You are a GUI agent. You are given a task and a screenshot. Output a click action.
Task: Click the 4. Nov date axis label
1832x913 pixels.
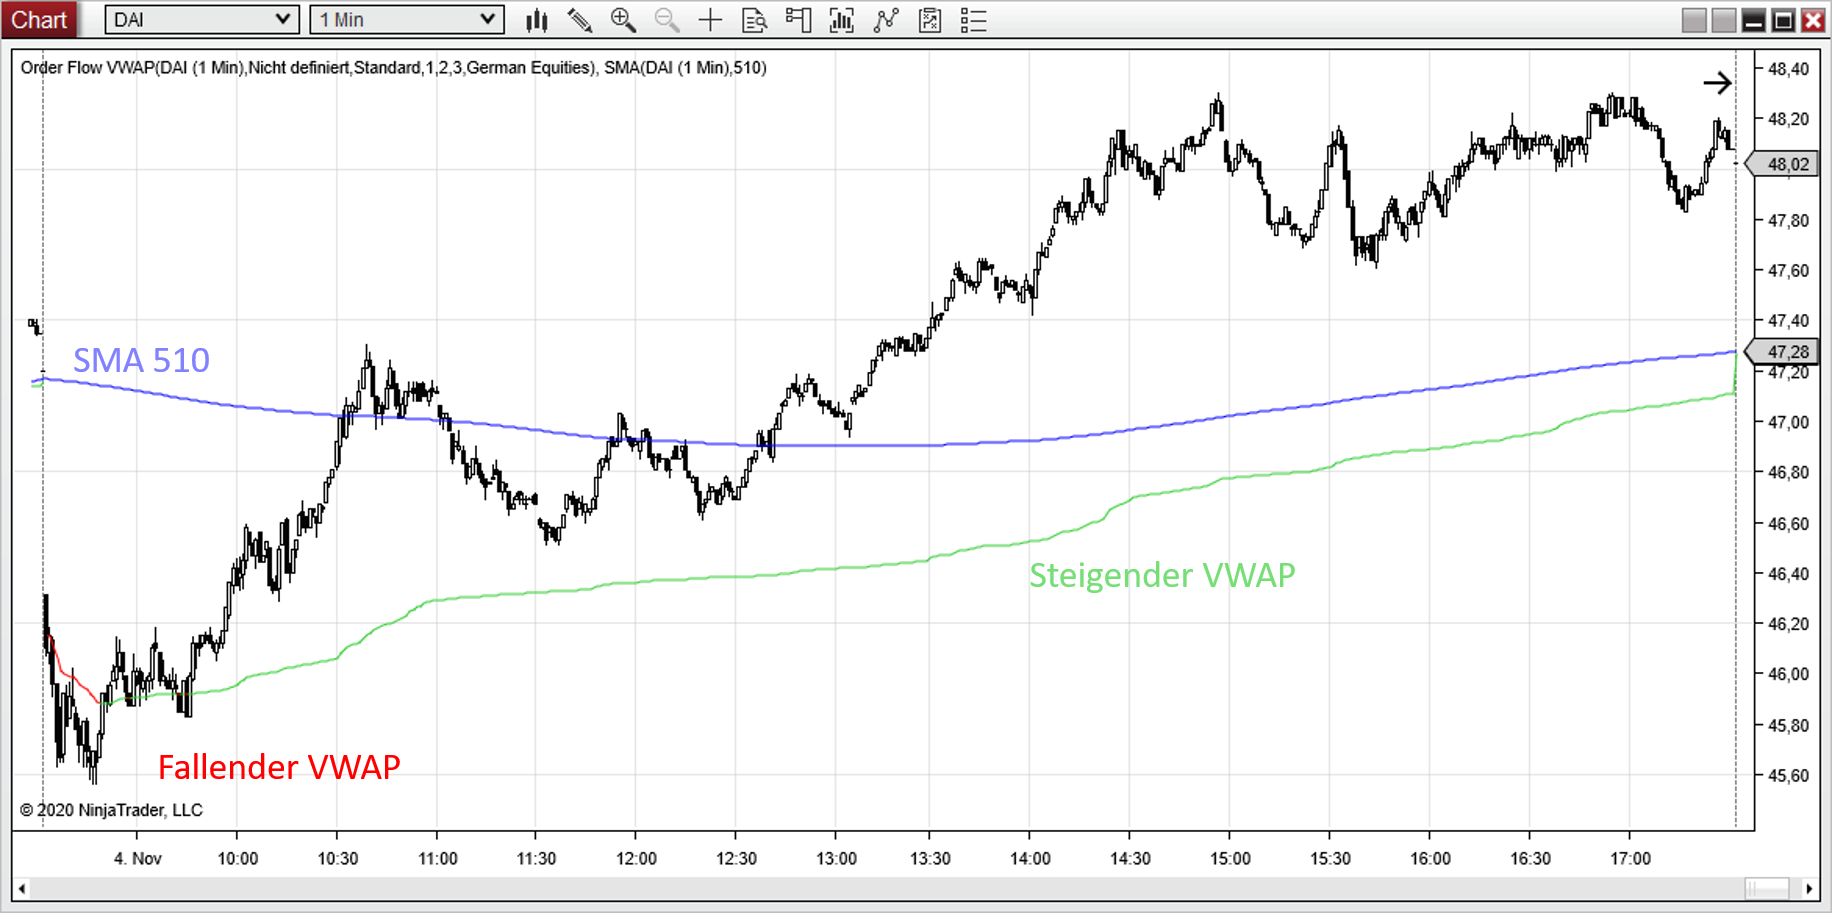click(x=137, y=859)
